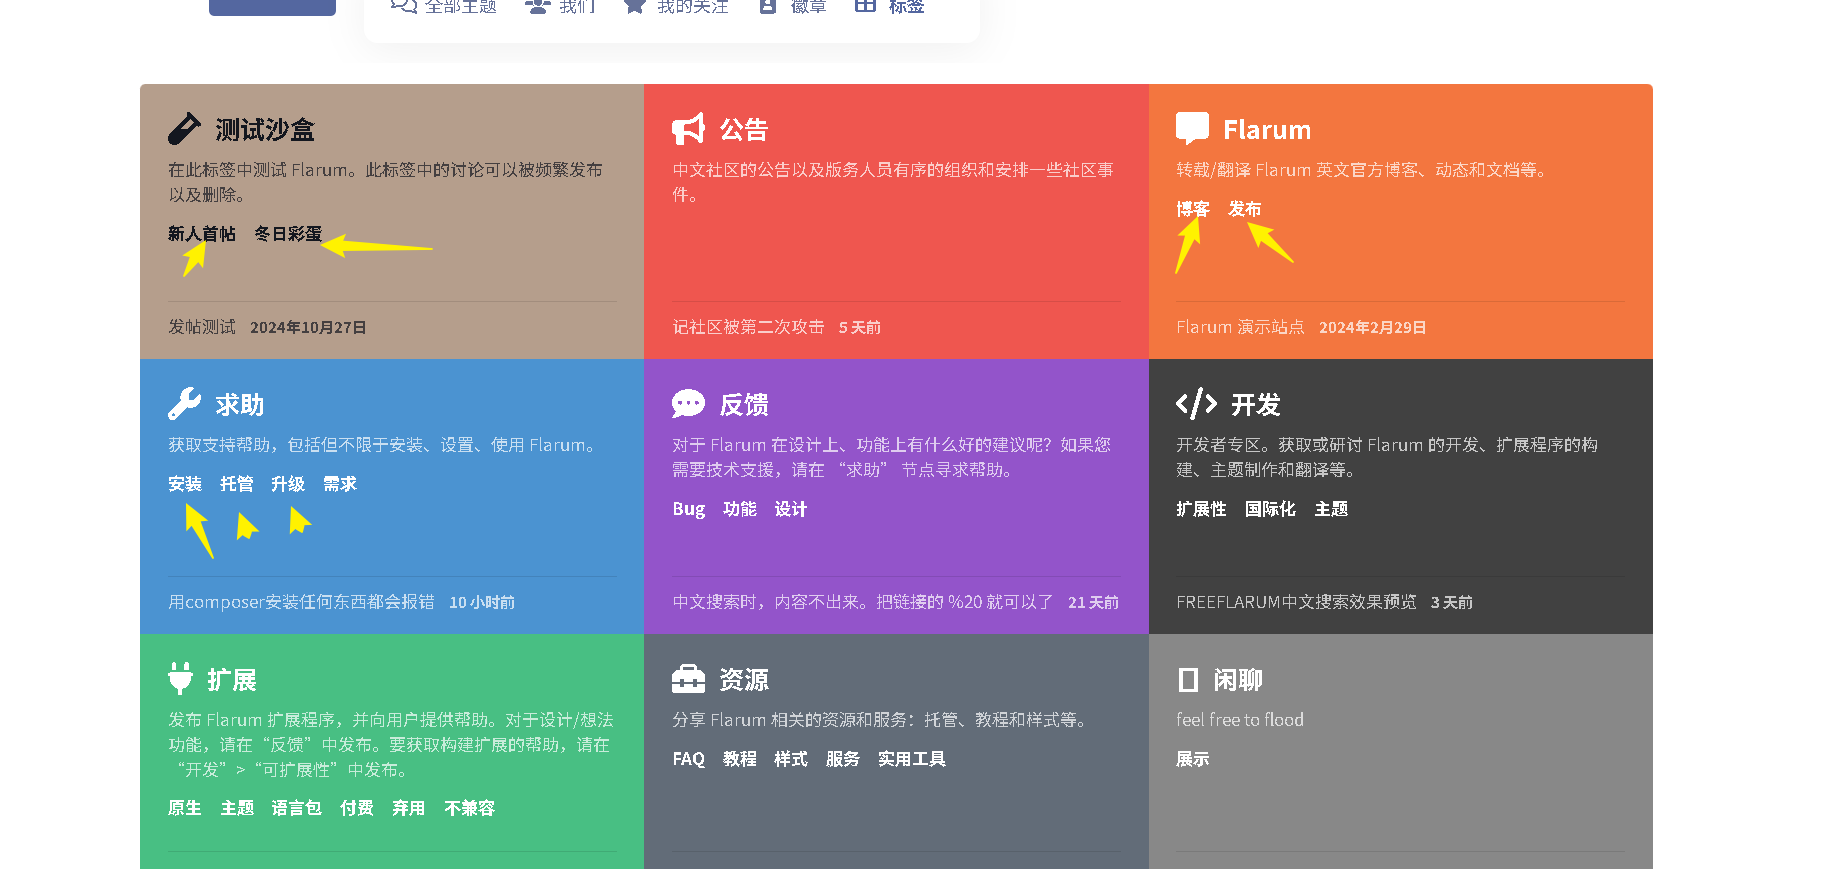
Task: Select the 发布 subtag under Flarum
Action: (x=1245, y=209)
